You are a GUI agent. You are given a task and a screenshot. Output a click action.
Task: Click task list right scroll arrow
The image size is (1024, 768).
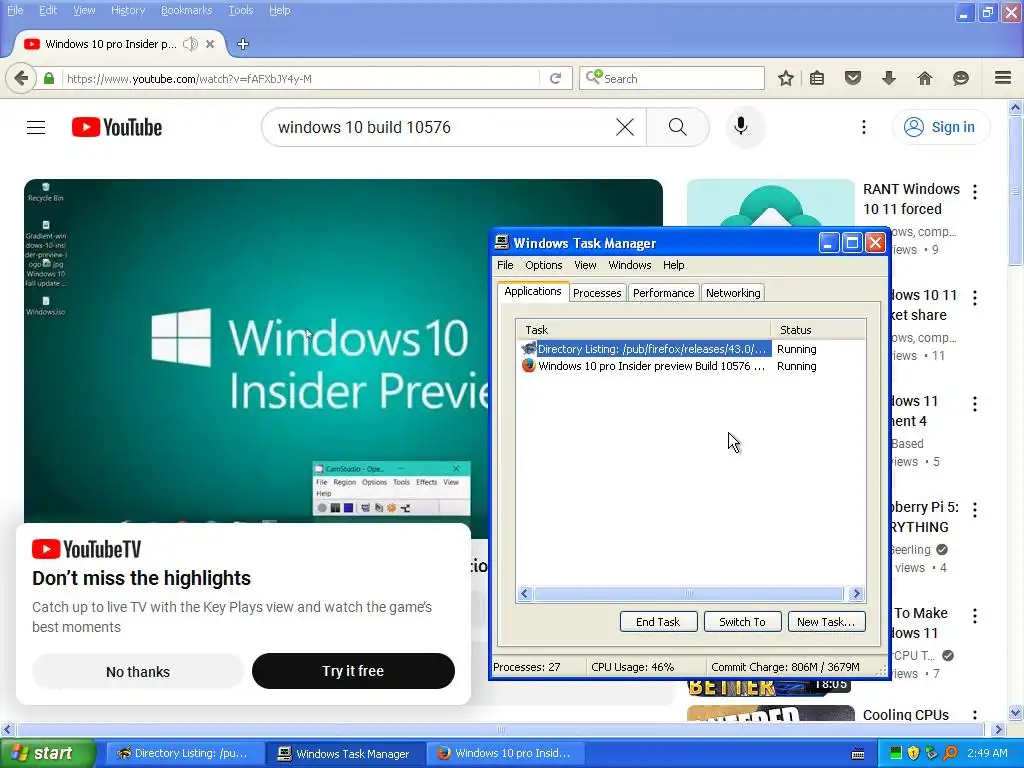point(856,594)
